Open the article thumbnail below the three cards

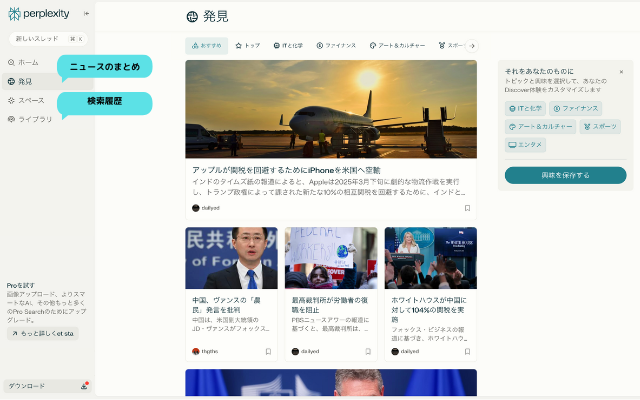point(331,382)
